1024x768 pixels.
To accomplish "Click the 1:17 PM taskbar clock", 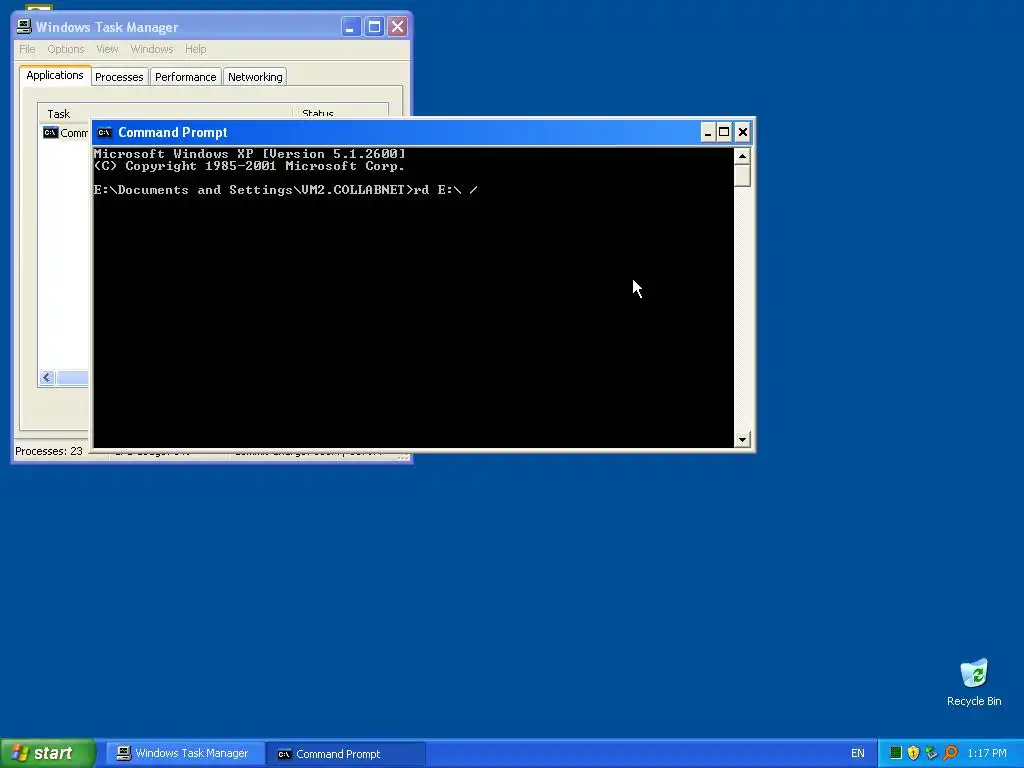I will (x=987, y=754).
